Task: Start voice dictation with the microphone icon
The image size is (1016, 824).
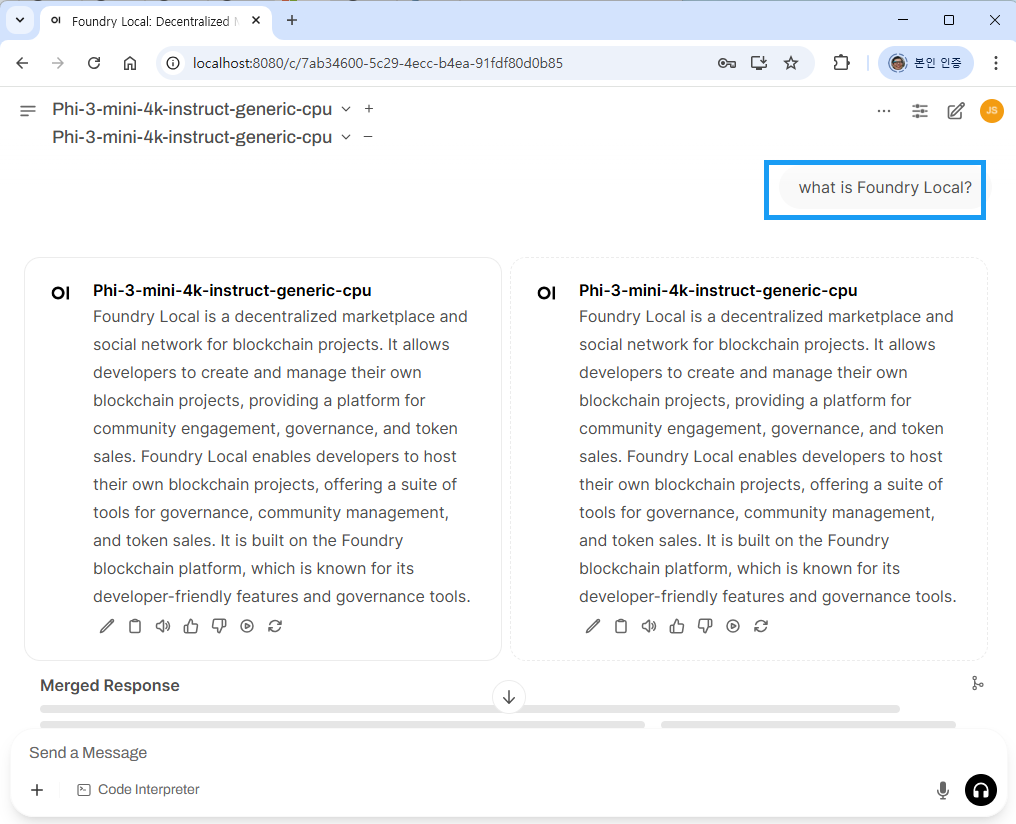Action: [943, 790]
